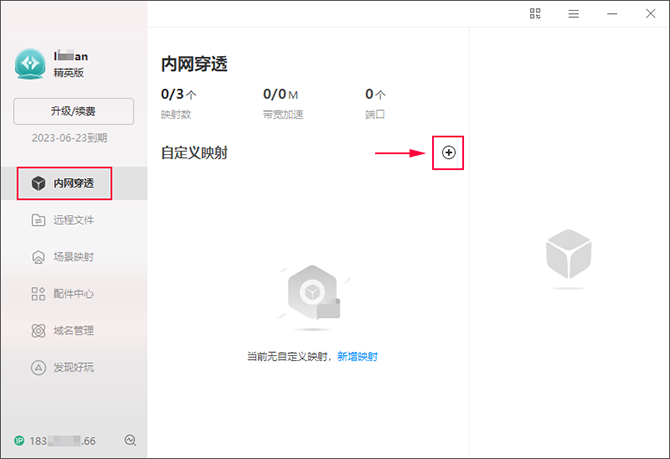Screen dimensions: 670x459
Task: Click the user avatar logo
Action: tap(30, 64)
